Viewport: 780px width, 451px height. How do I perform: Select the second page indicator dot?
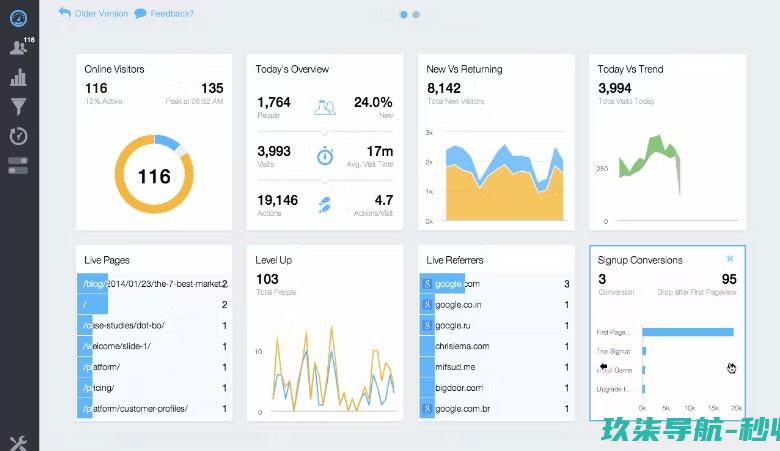coord(416,14)
